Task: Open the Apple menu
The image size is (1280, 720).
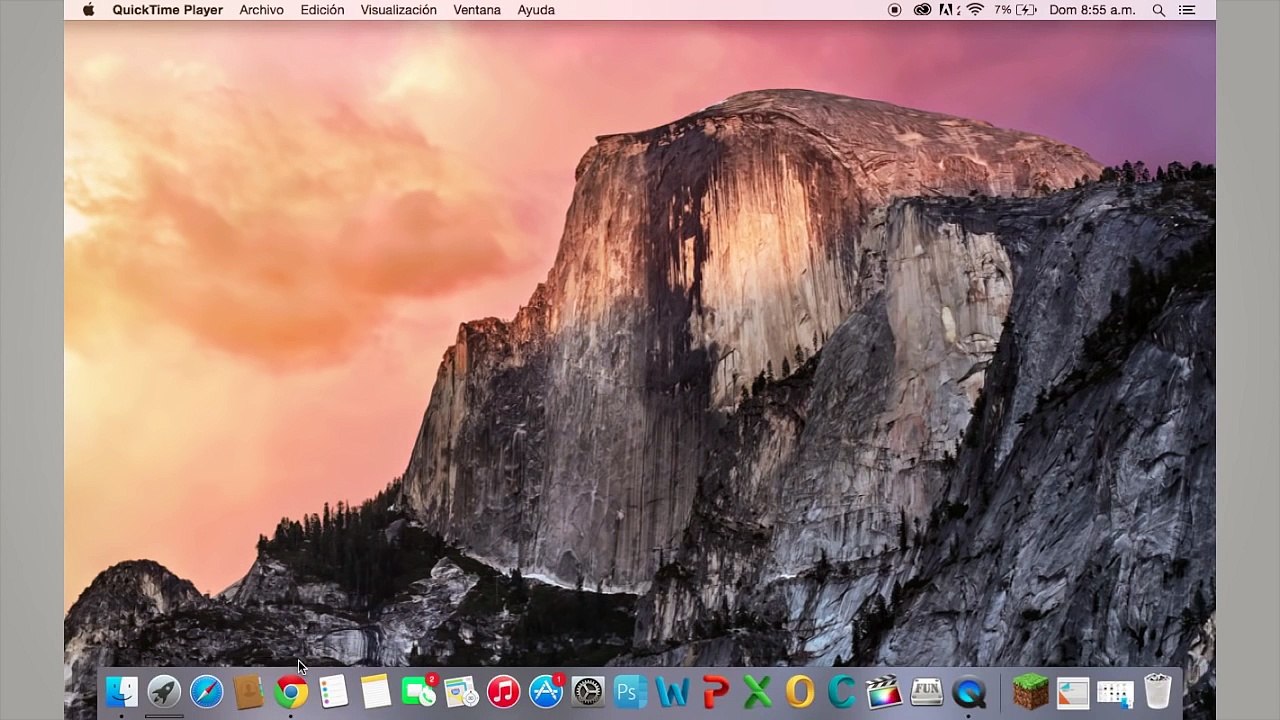Action: pos(88,10)
